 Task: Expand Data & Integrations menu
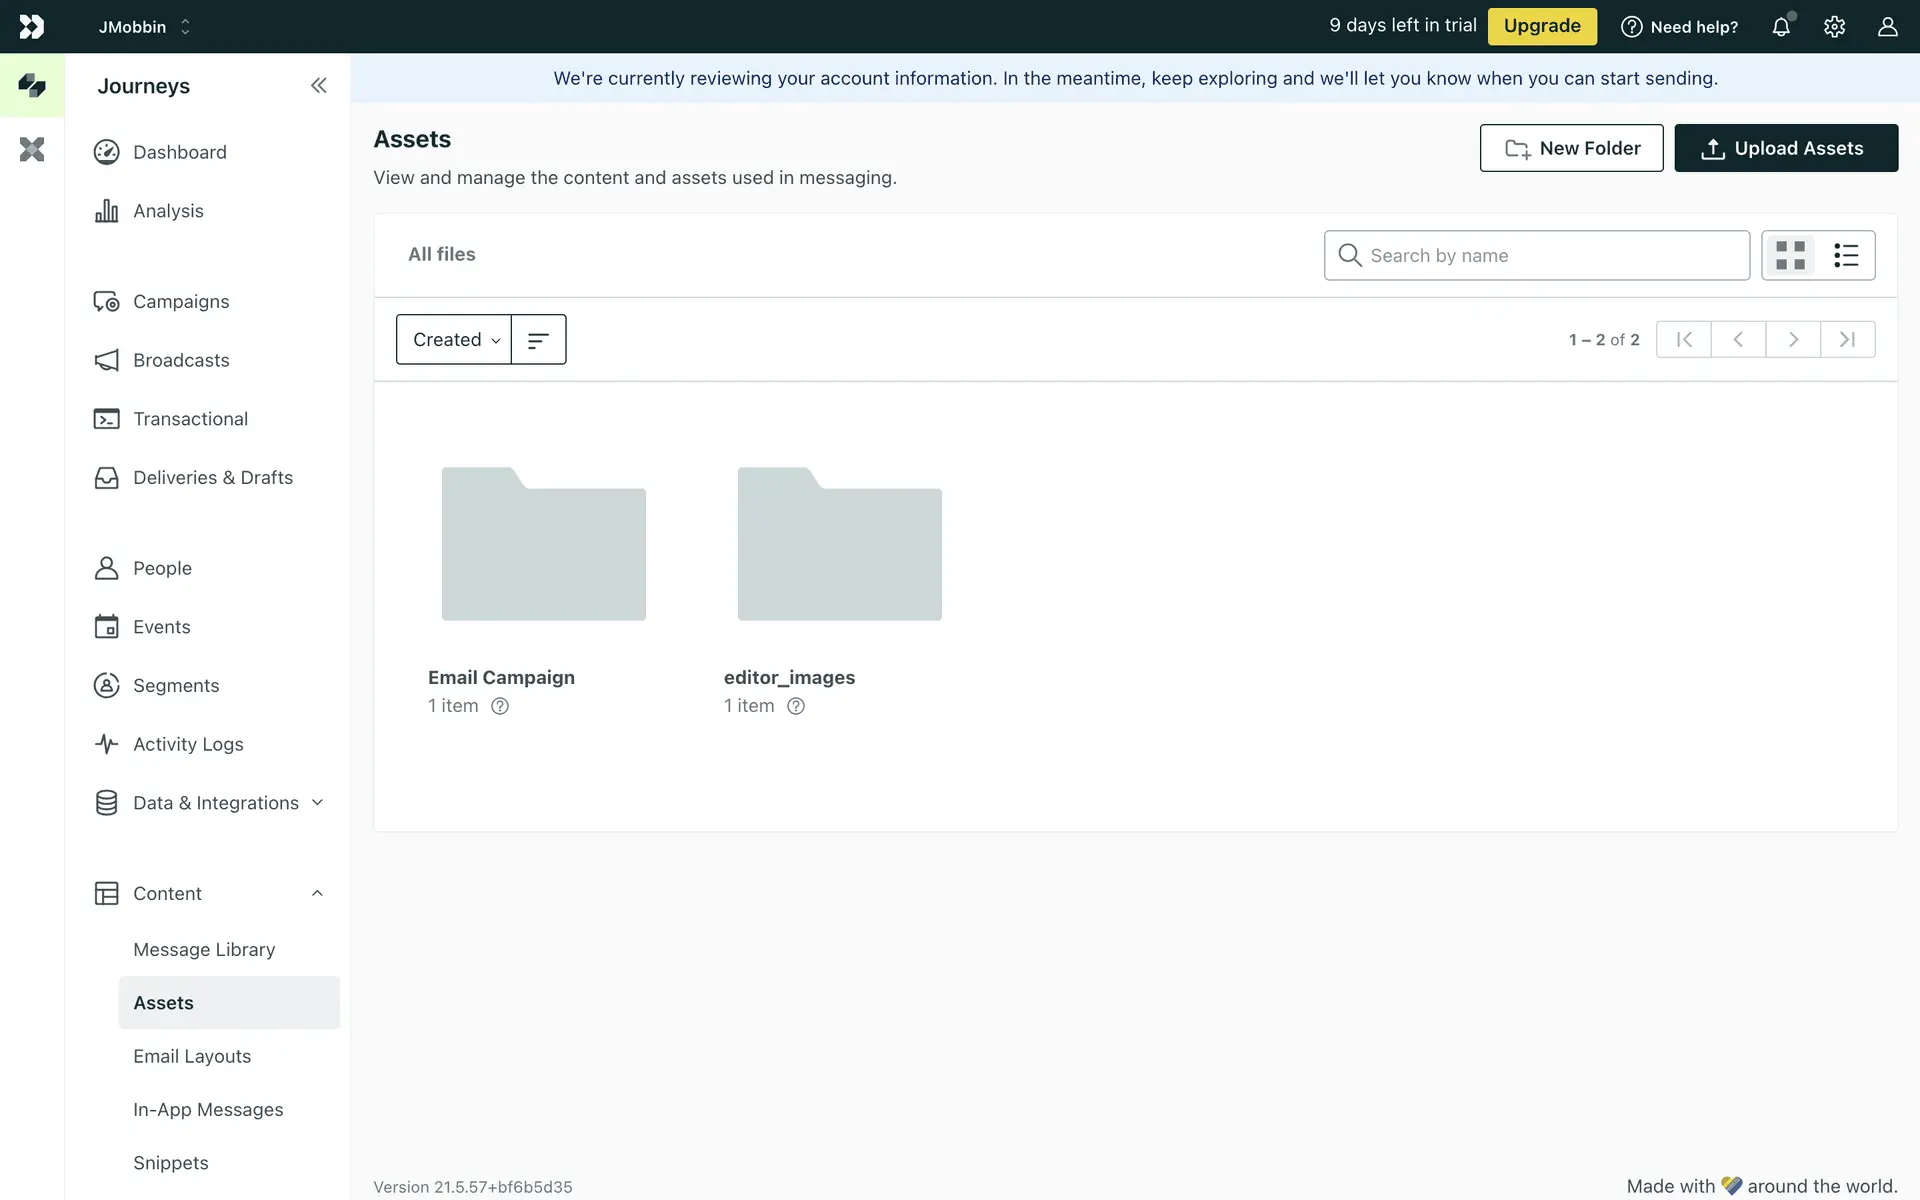coord(317,803)
